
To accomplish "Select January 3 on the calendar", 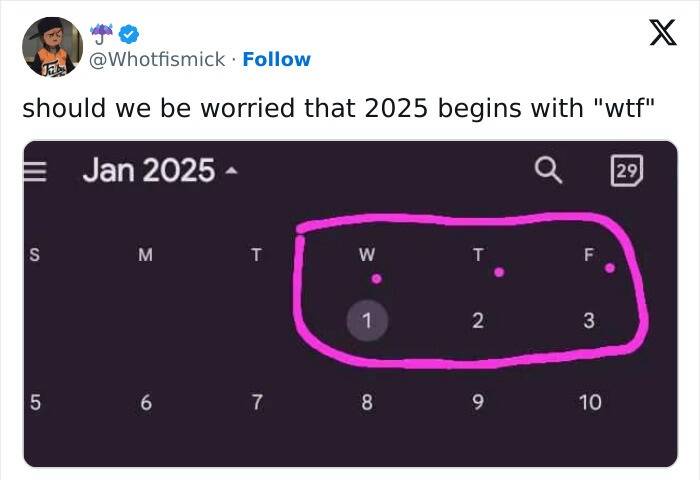I will [588, 321].
